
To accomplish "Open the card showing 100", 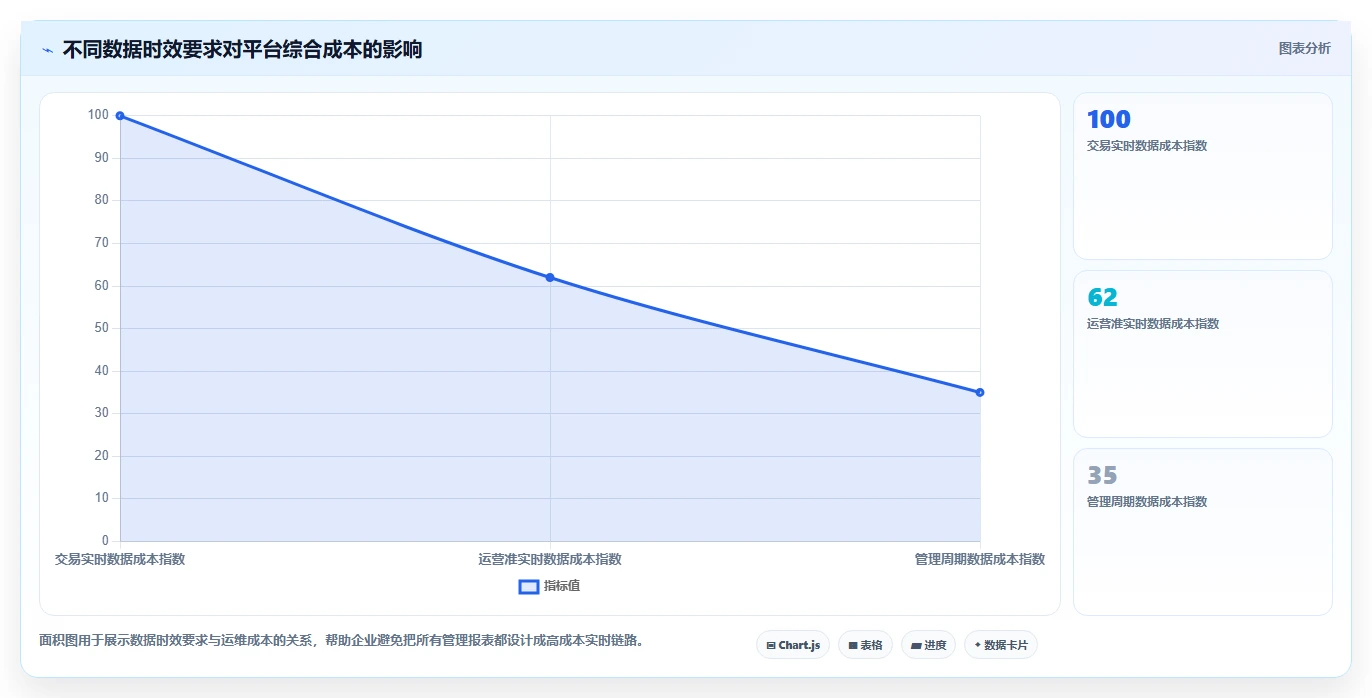I will [1203, 176].
